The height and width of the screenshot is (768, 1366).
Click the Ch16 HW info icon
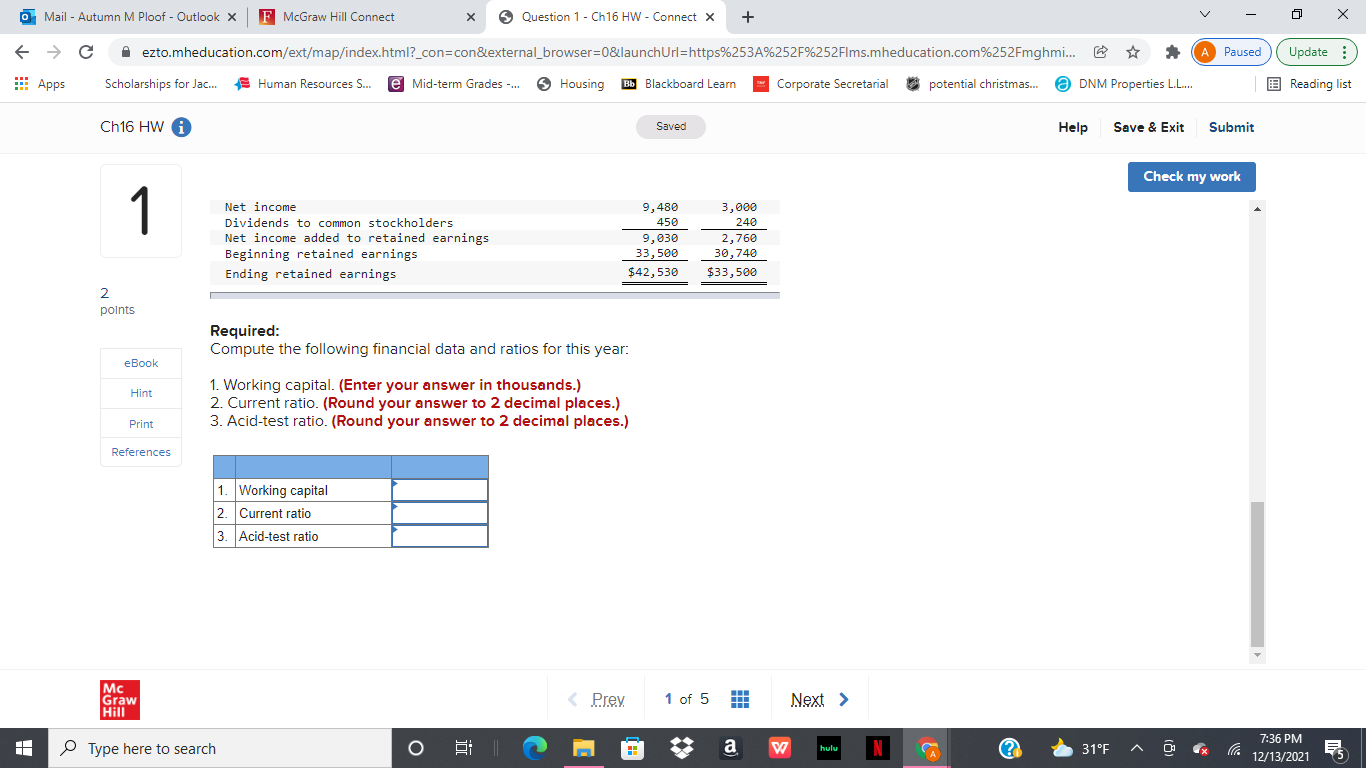click(182, 127)
